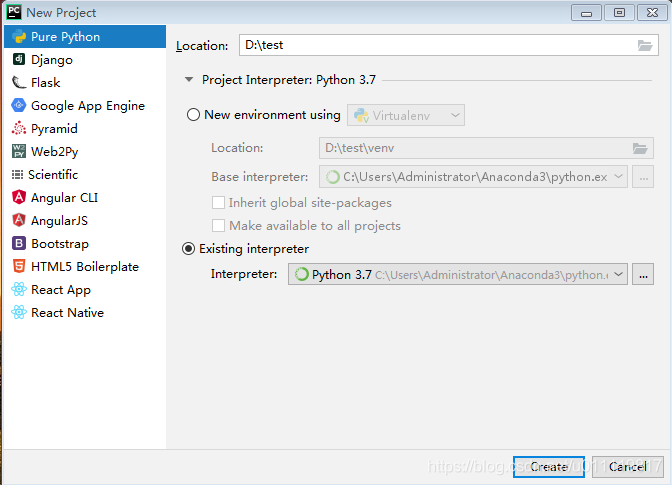Select the Pure Python project icon

click(x=19, y=37)
